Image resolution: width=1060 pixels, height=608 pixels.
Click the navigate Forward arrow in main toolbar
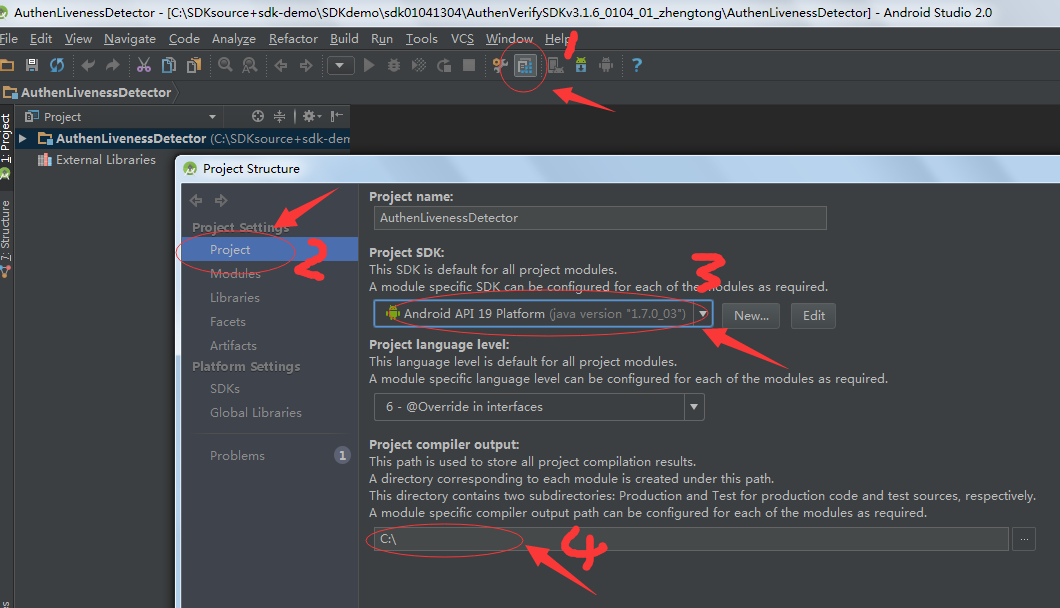[306, 66]
